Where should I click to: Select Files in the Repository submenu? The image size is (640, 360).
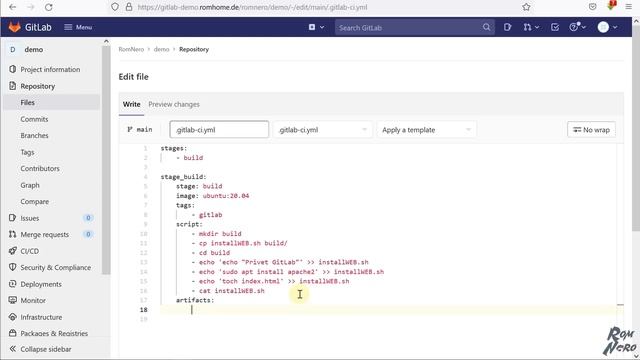51,102
